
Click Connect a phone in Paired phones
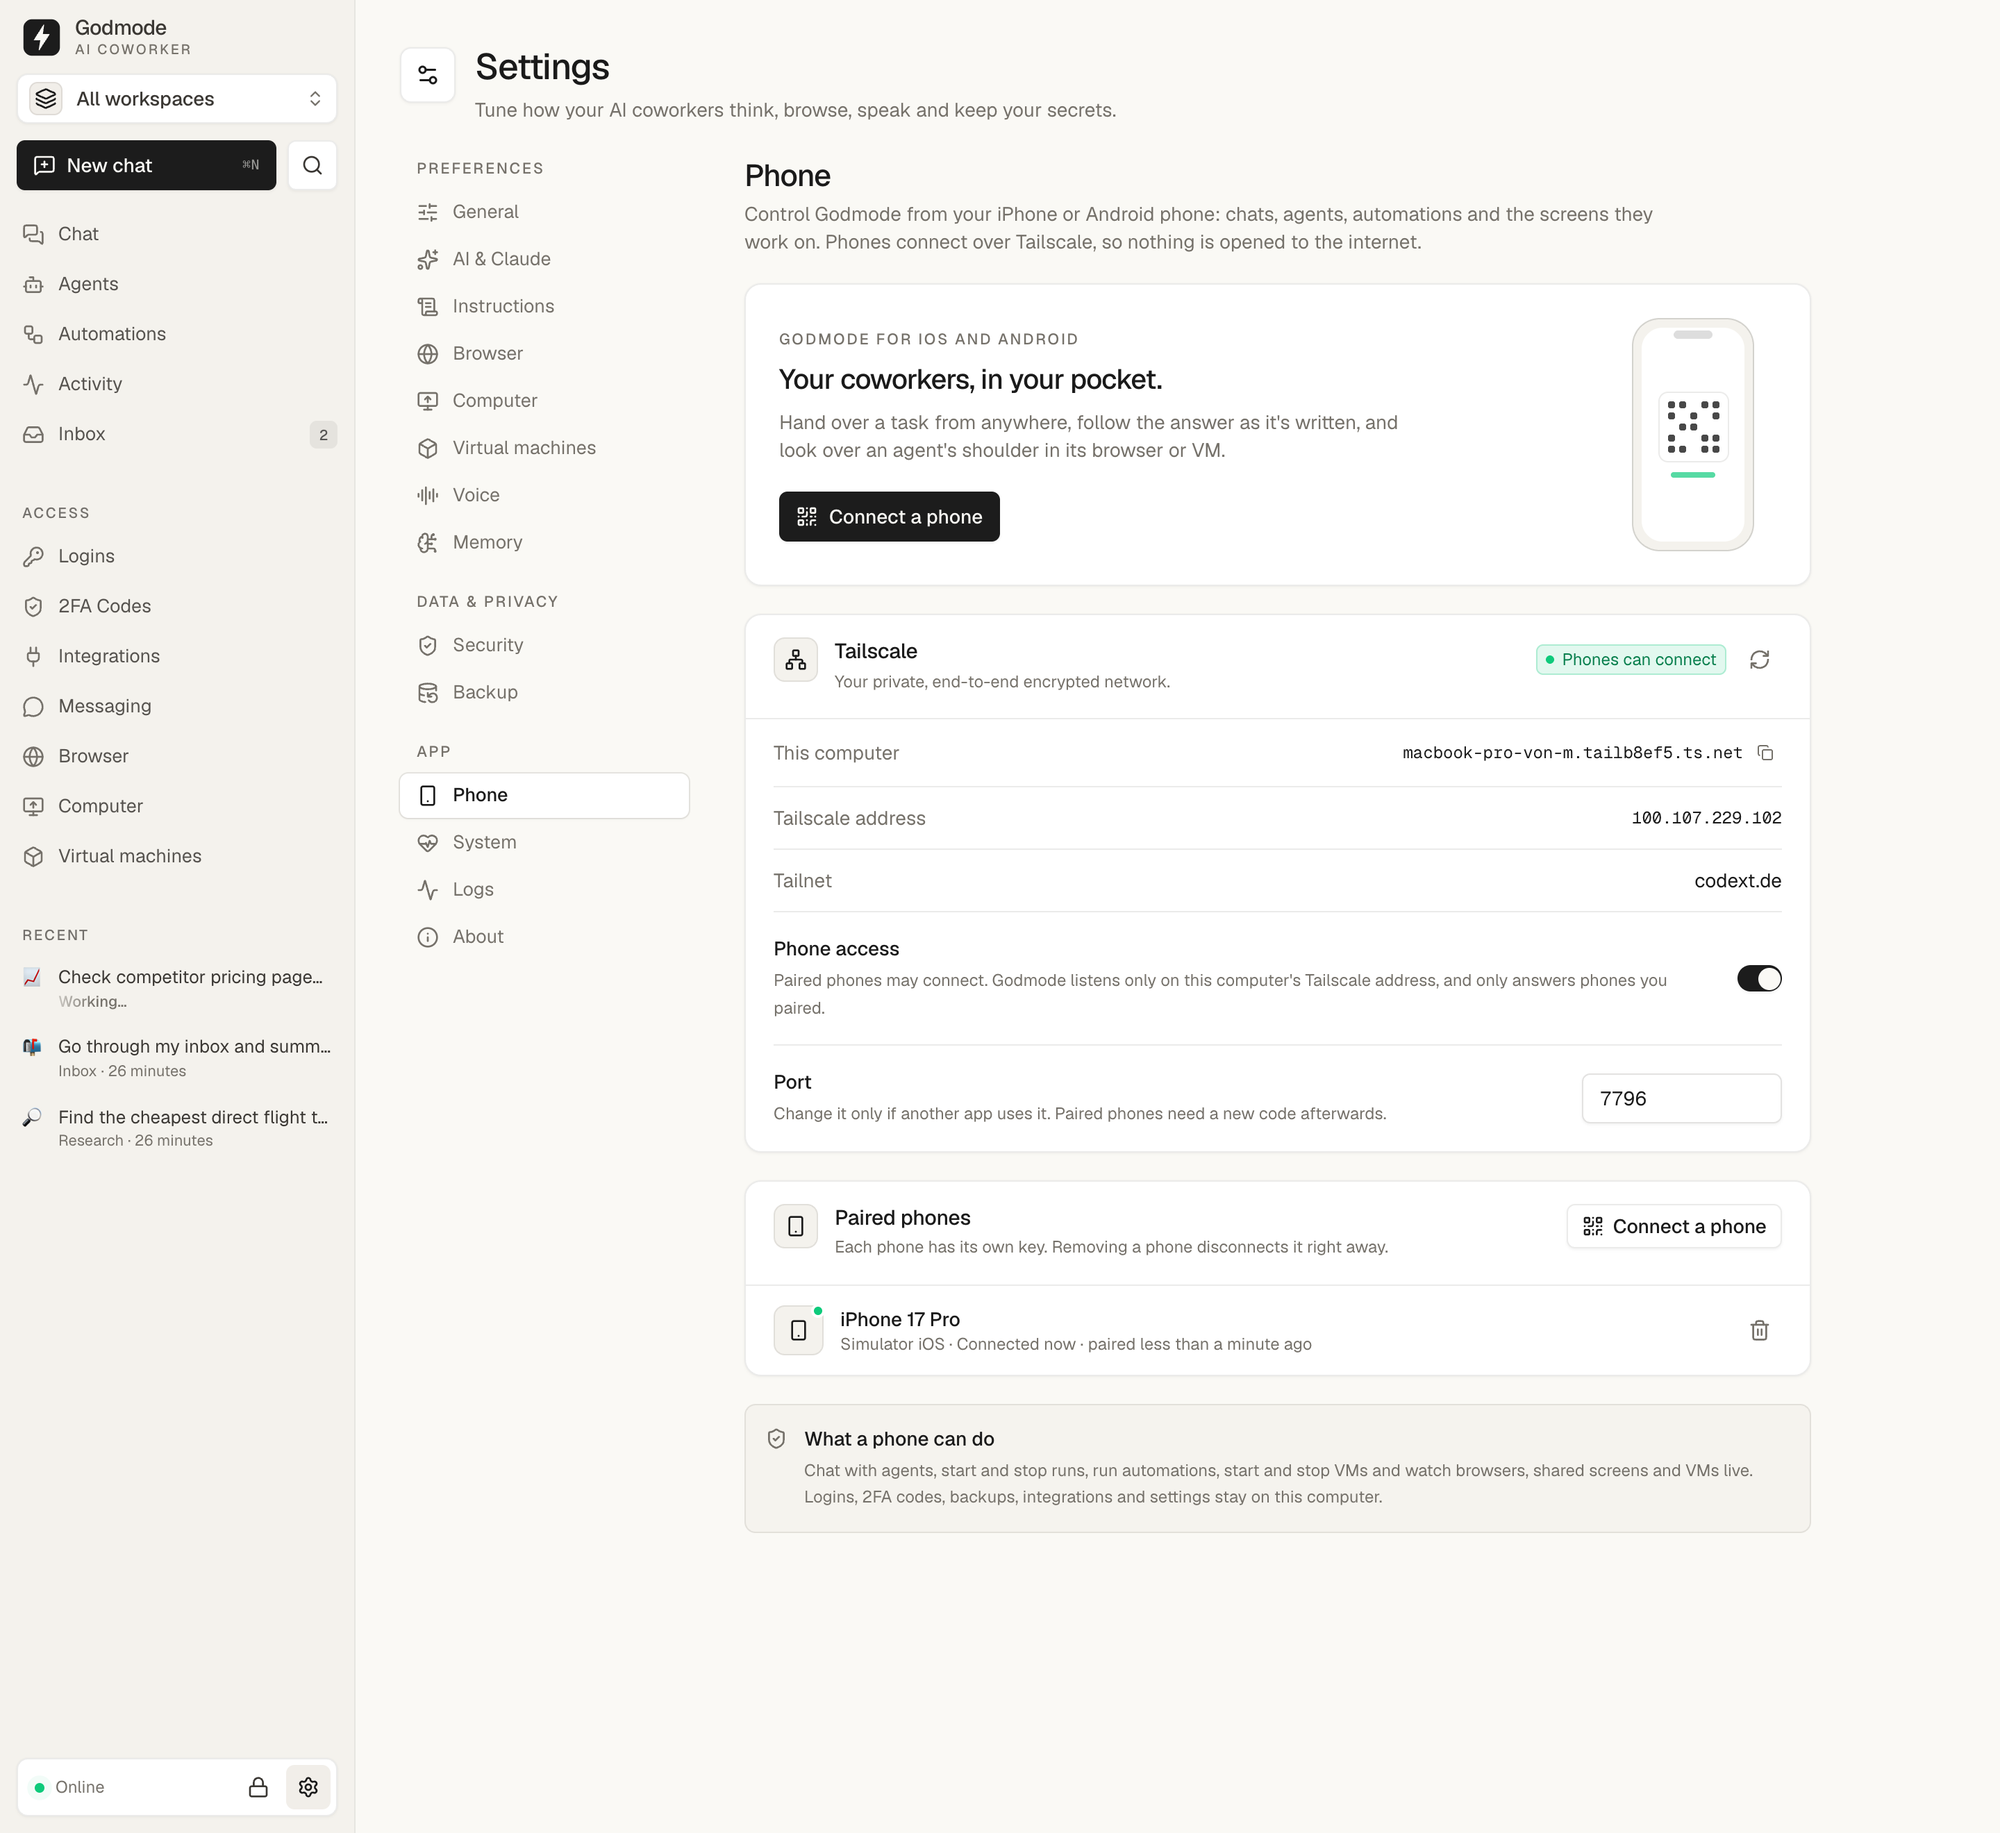(x=1674, y=1226)
